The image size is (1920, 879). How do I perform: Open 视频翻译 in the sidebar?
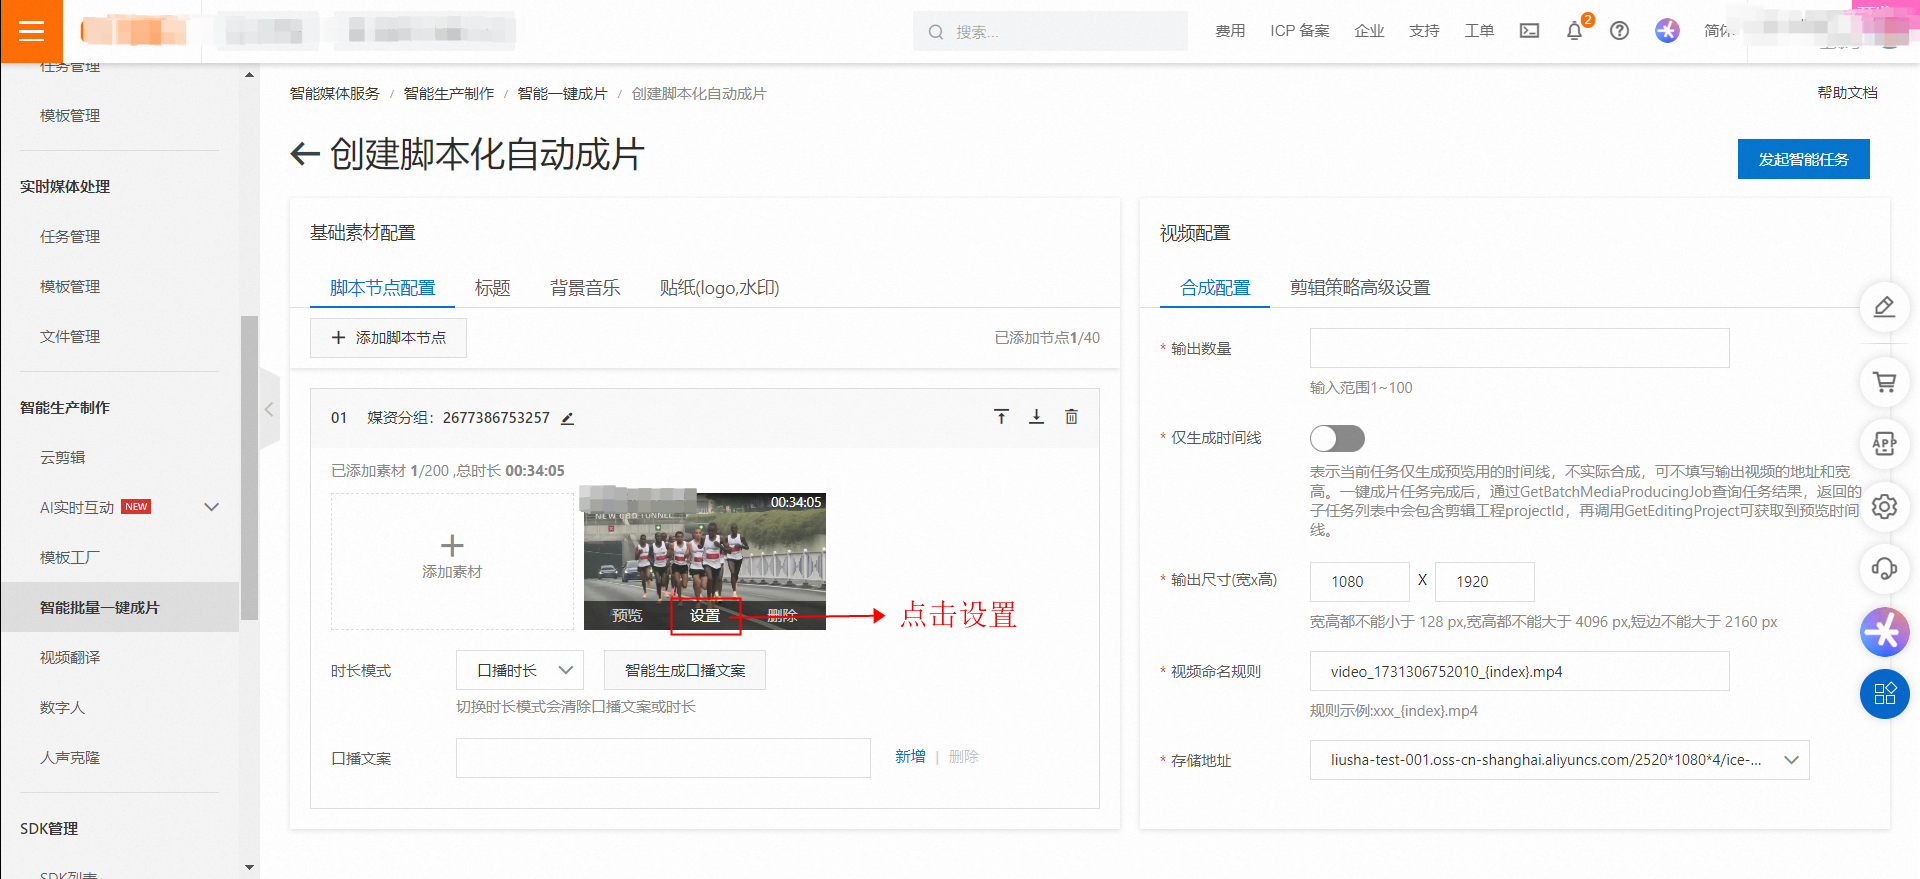(x=70, y=658)
